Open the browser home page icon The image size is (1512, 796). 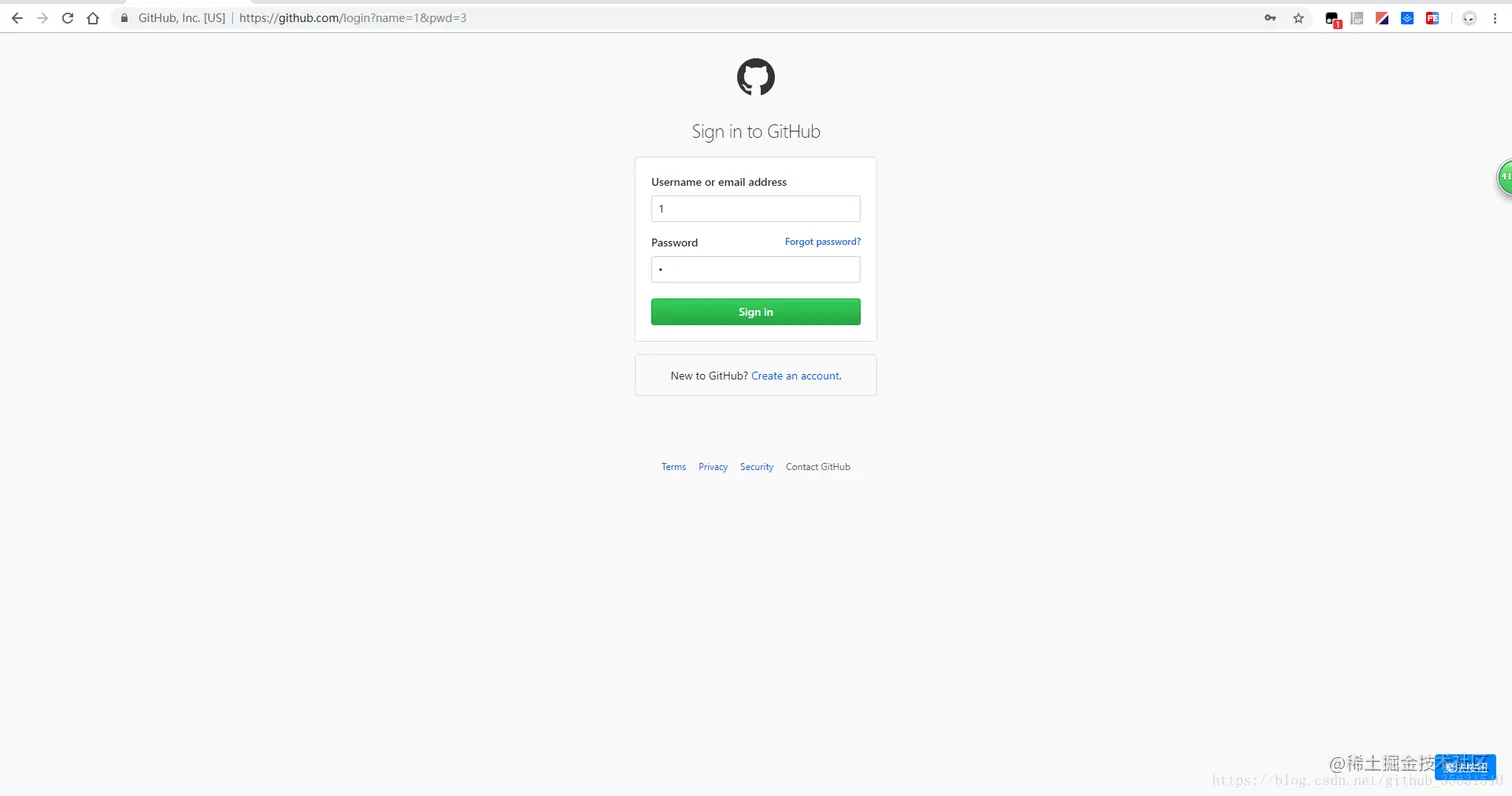pos(93,18)
